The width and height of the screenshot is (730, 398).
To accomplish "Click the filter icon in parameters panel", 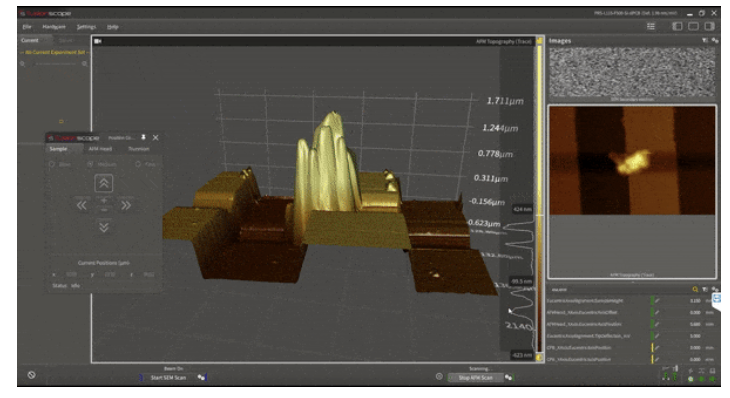I will point(705,290).
